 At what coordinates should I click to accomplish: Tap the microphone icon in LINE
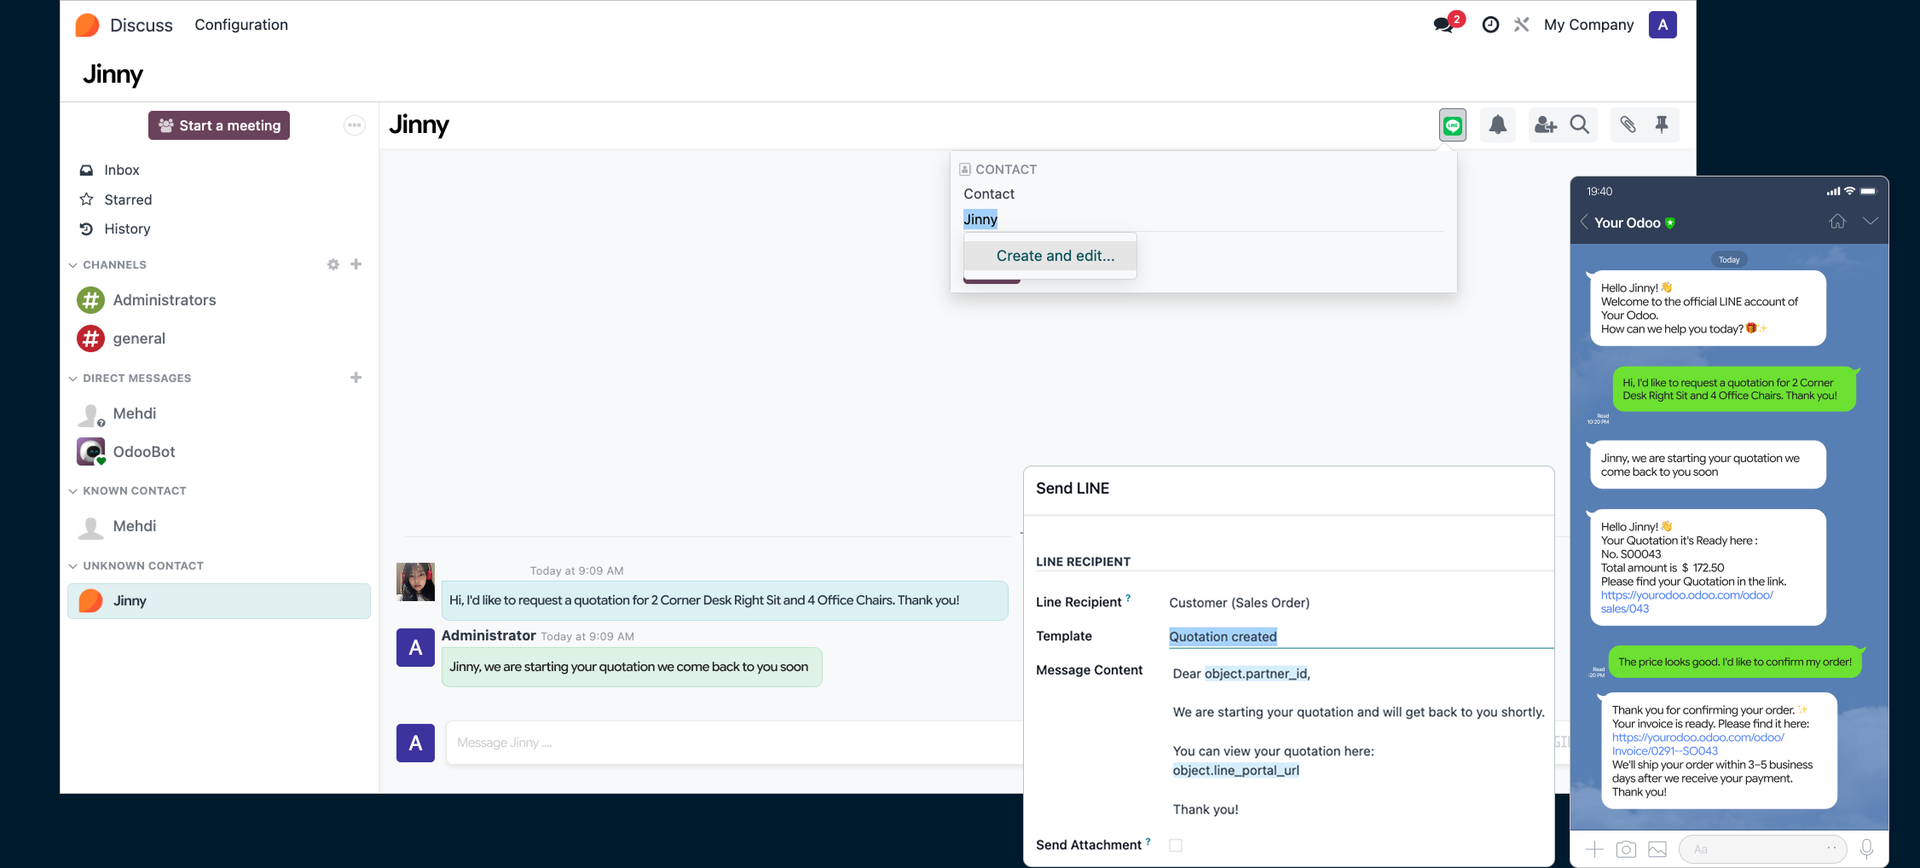pos(1866,849)
